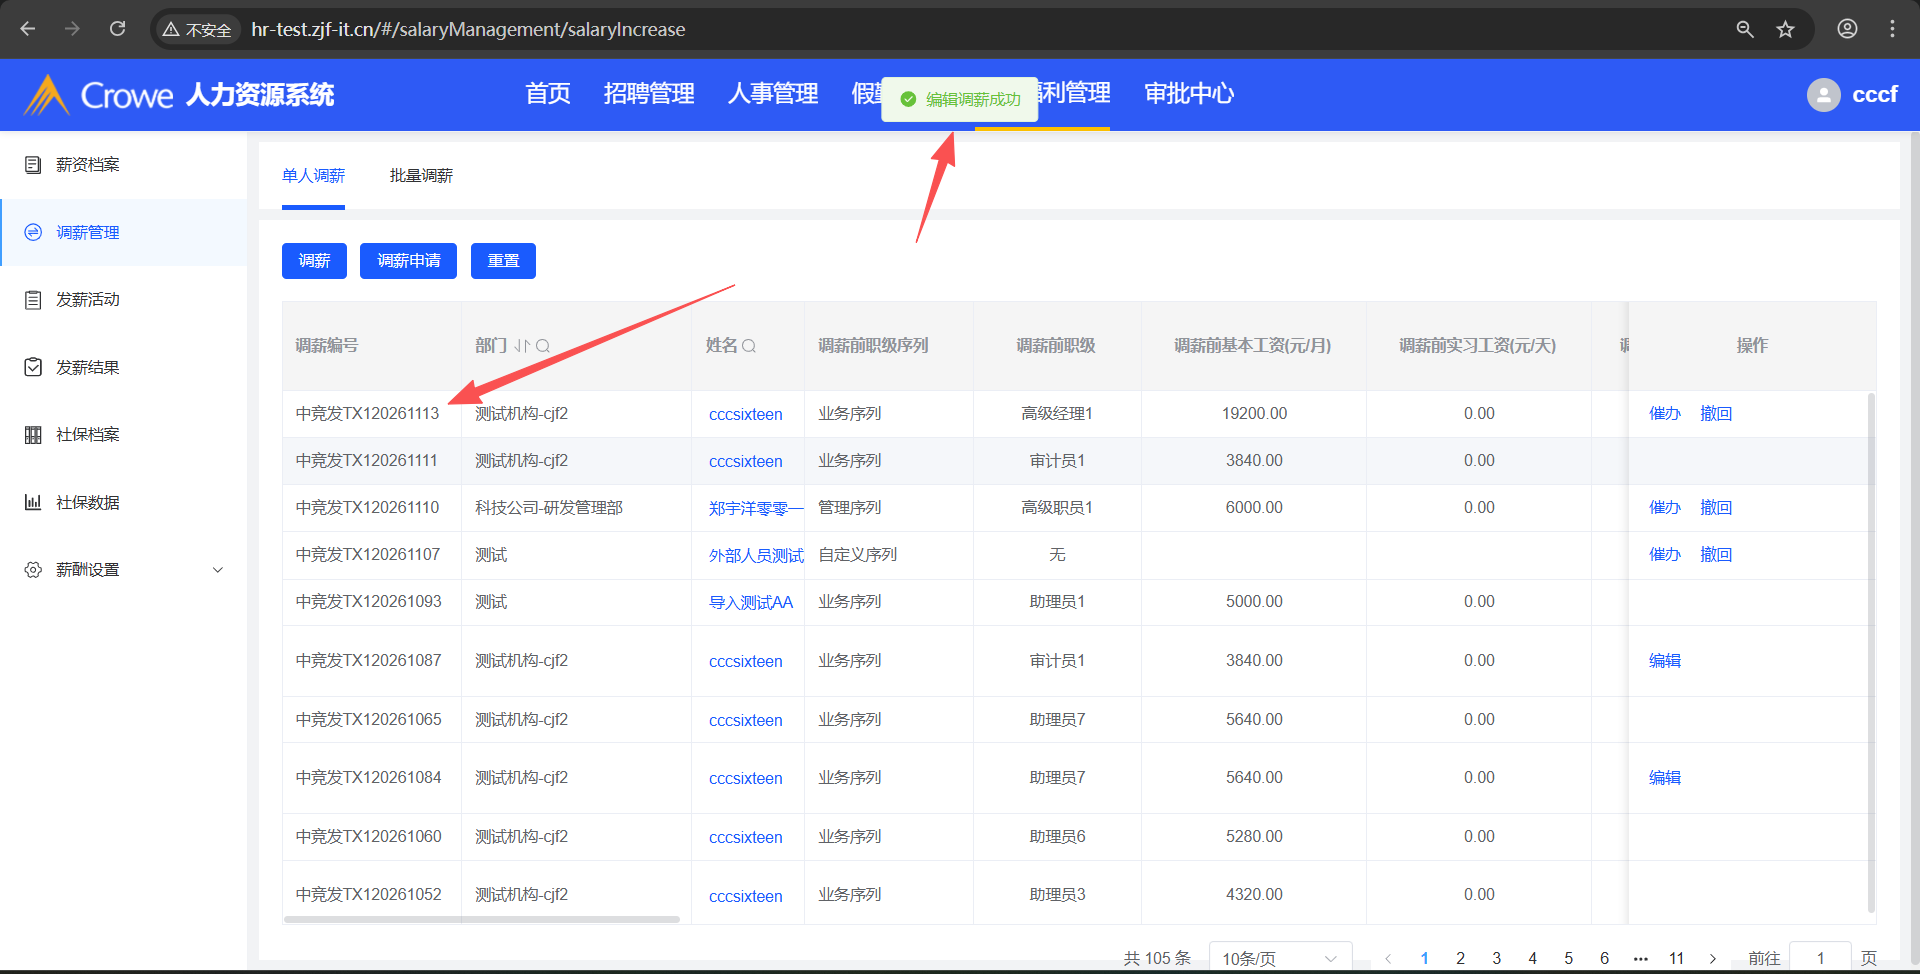Image resolution: width=1920 pixels, height=974 pixels.
Task: Bookmark this page with the star icon
Action: point(1785,29)
